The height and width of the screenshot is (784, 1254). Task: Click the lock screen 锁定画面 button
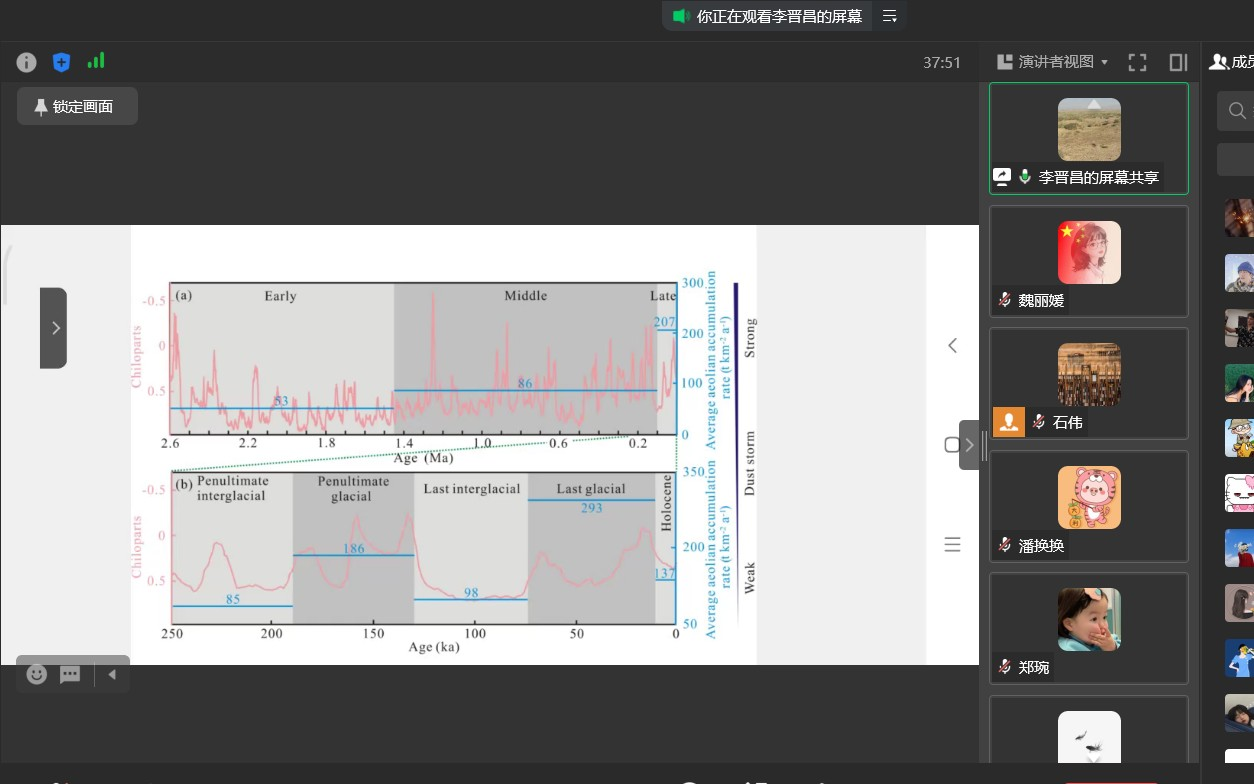point(77,106)
